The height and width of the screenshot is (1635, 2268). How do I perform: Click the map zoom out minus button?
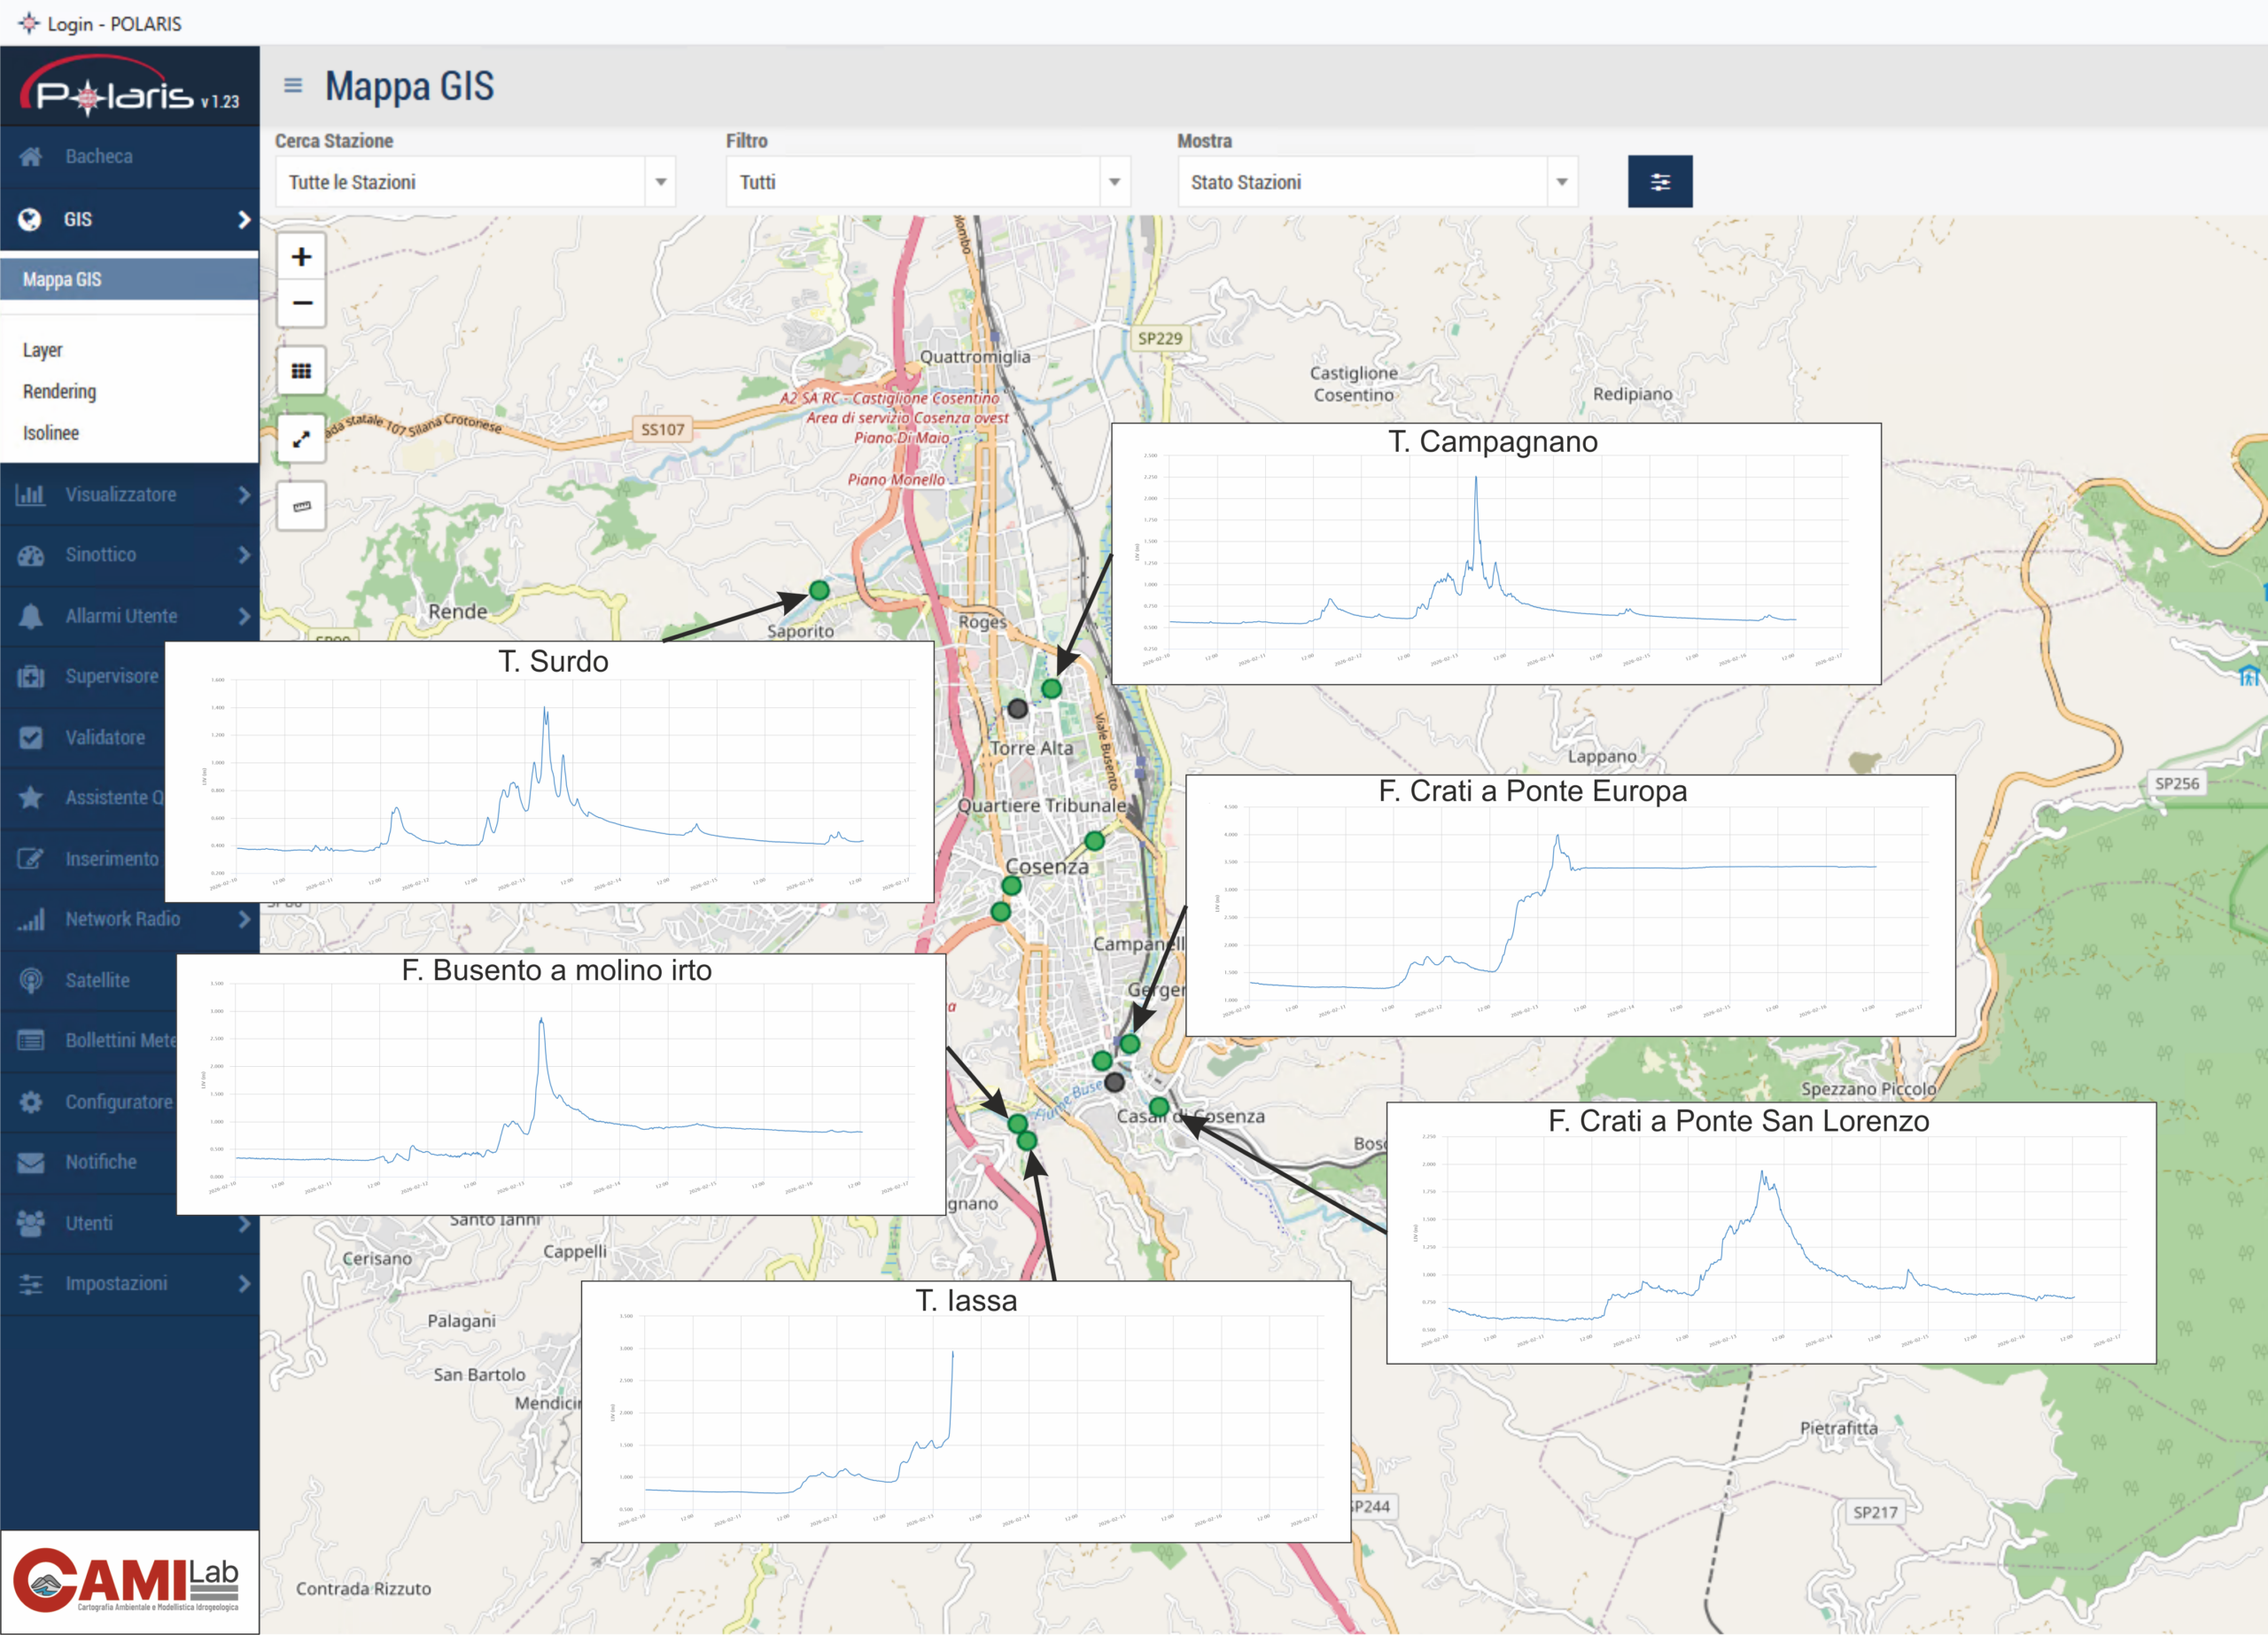(x=301, y=303)
